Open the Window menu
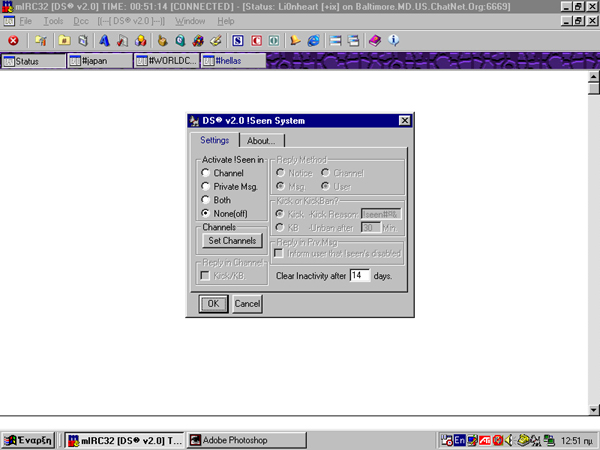Image resolution: width=600 pixels, height=450 pixels. [190, 21]
